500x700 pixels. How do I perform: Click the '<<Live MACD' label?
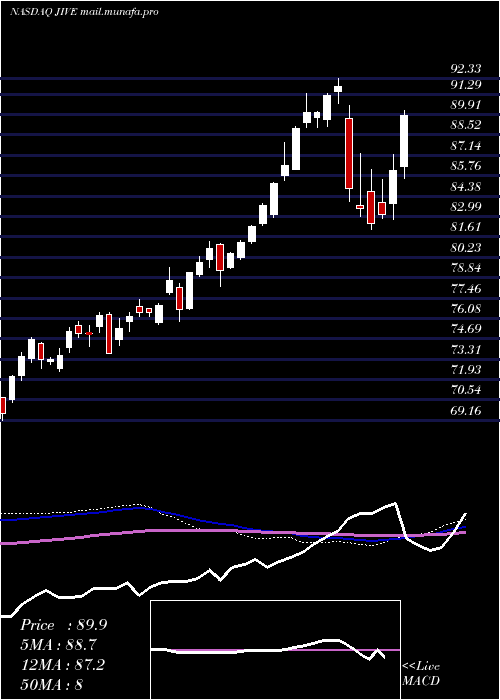coord(421,674)
